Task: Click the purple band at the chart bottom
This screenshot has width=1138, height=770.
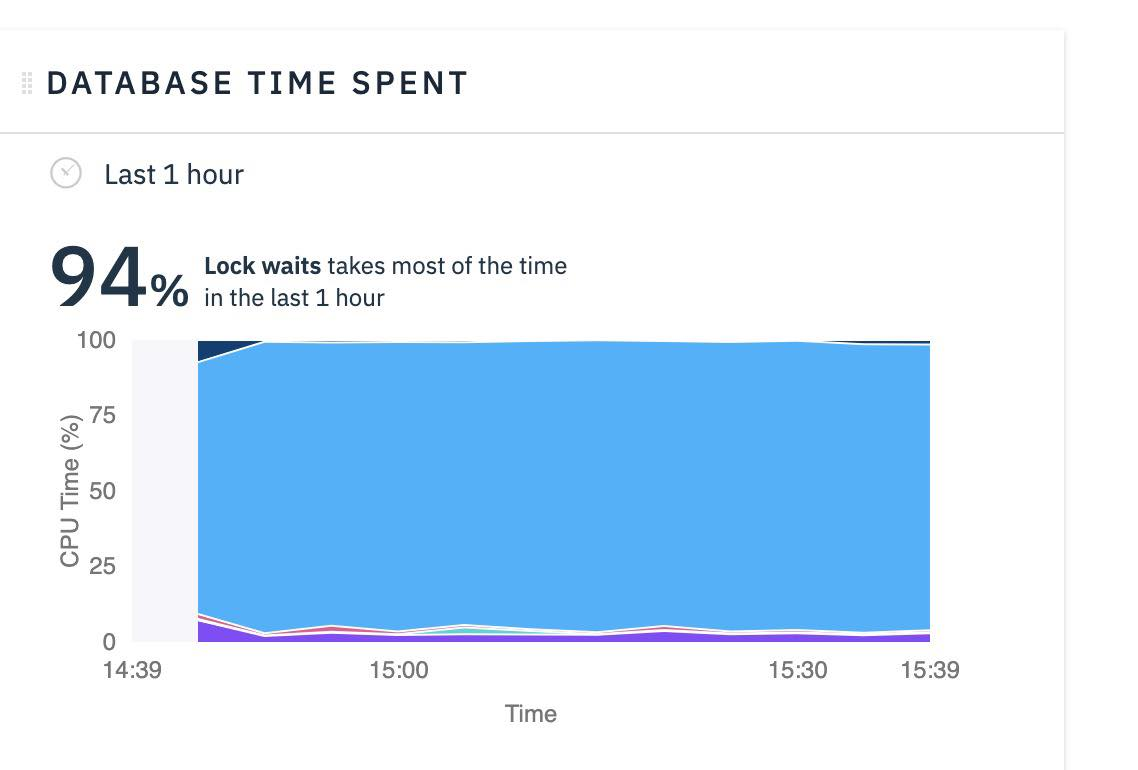Action: tap(563, 638)
